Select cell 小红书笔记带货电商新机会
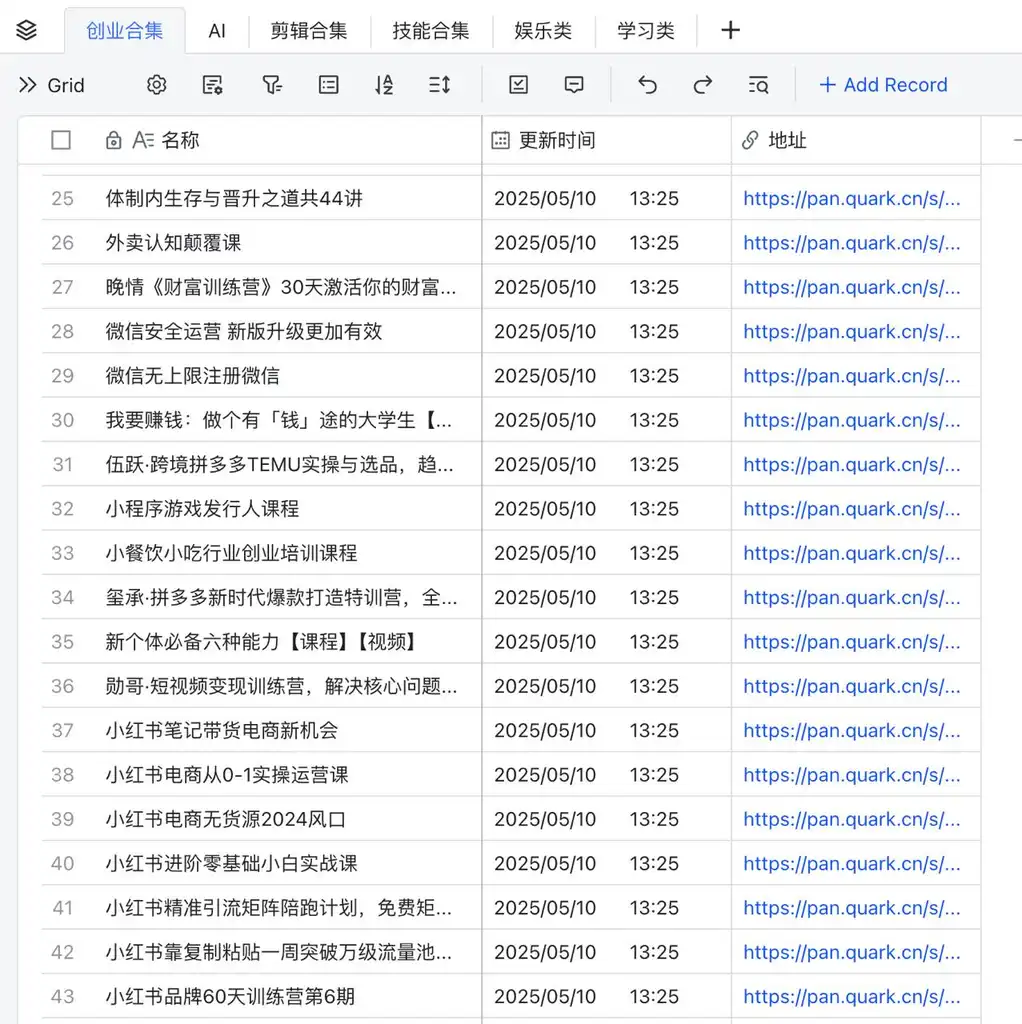1022x1024 pixels. coord(288,730)
